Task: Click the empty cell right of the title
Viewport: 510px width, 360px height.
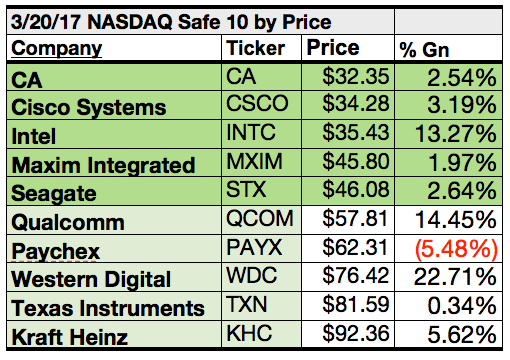Action: [448, 21]
